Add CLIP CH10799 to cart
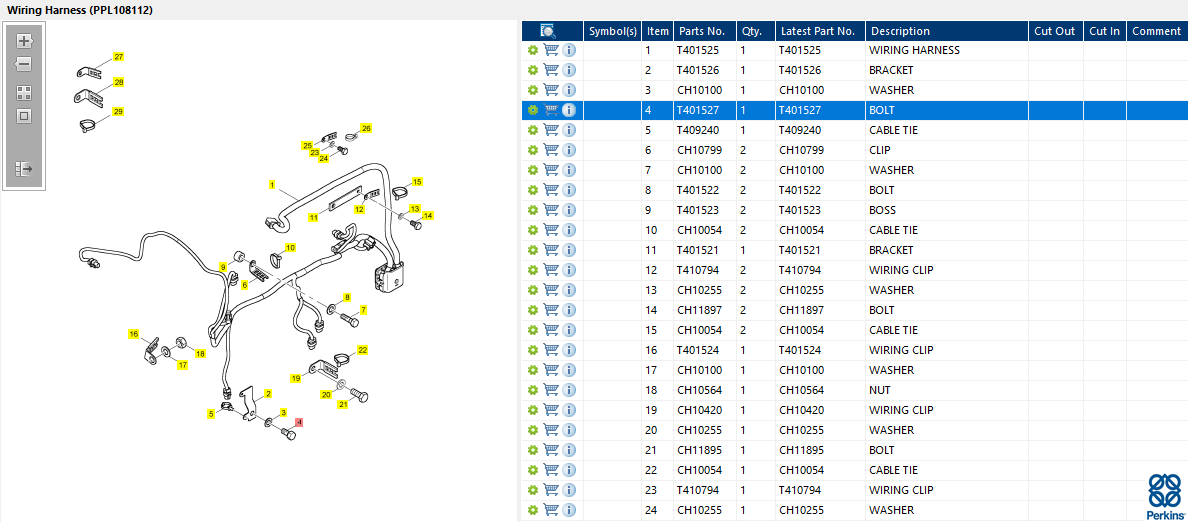 pos(551,150)
